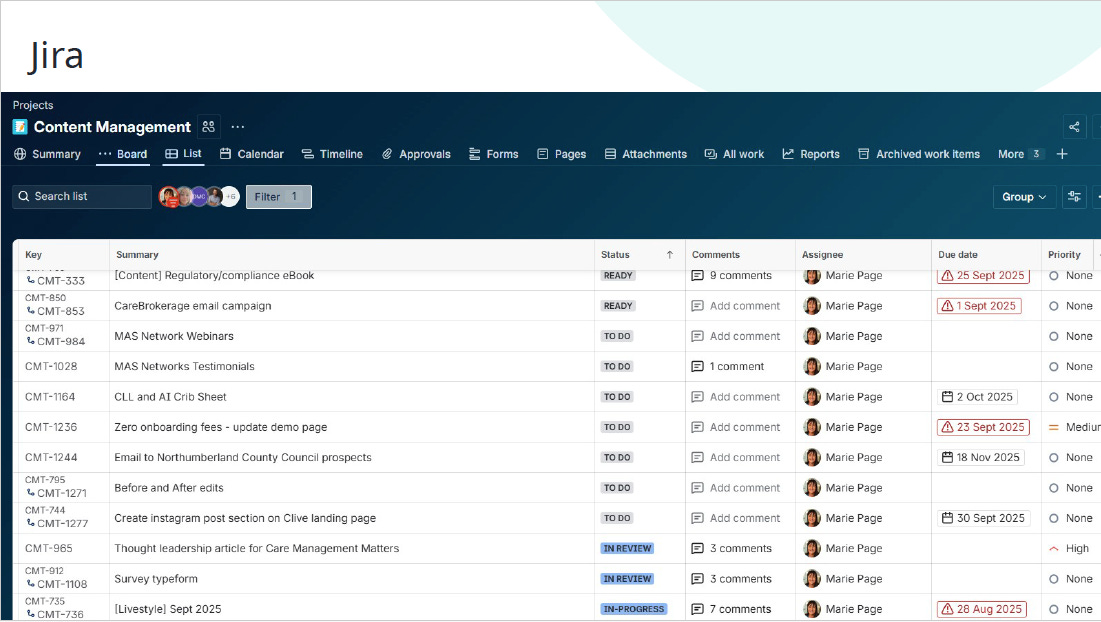Open the Group dropdown
The height and width of the screenshot is (622, 1101).
click(x=1024, y=197)
